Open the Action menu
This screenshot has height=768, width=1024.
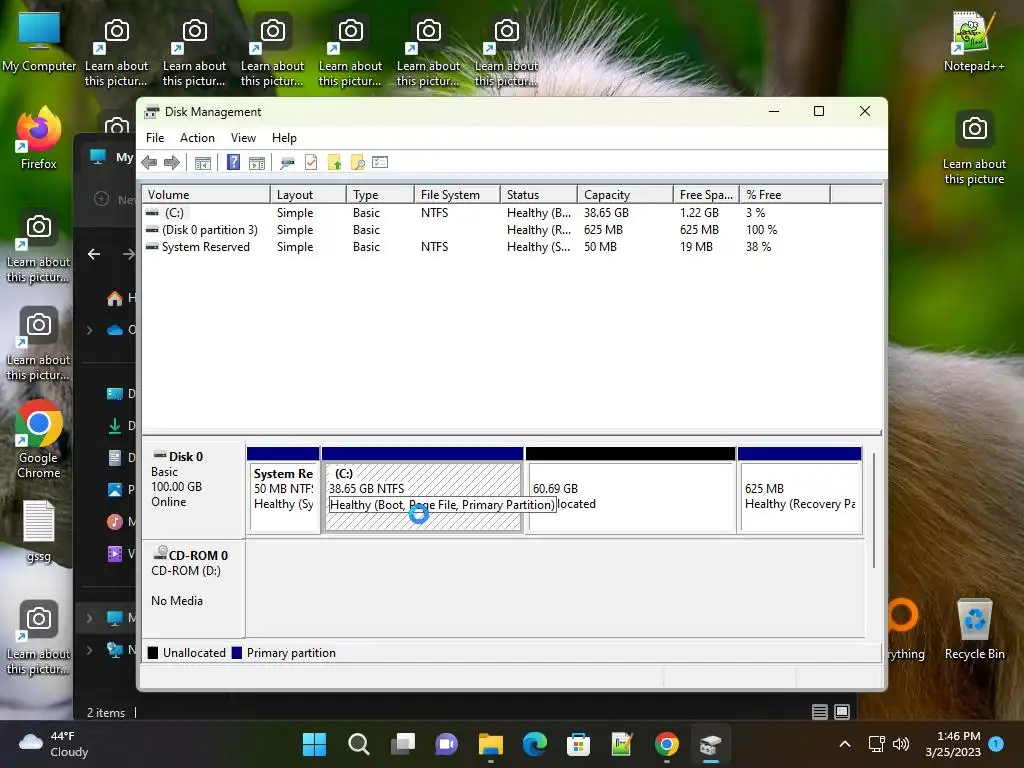[197, 138]
